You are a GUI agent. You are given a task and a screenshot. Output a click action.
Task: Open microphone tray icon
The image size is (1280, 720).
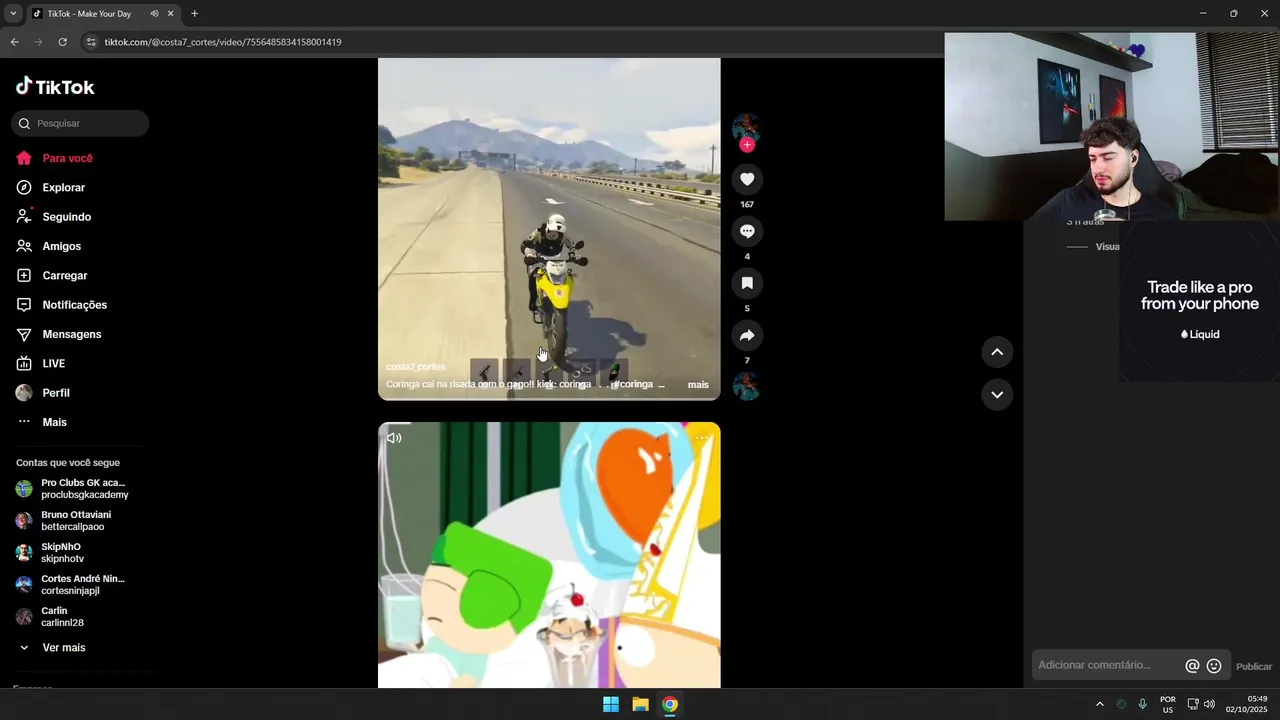coord(1142,704)
